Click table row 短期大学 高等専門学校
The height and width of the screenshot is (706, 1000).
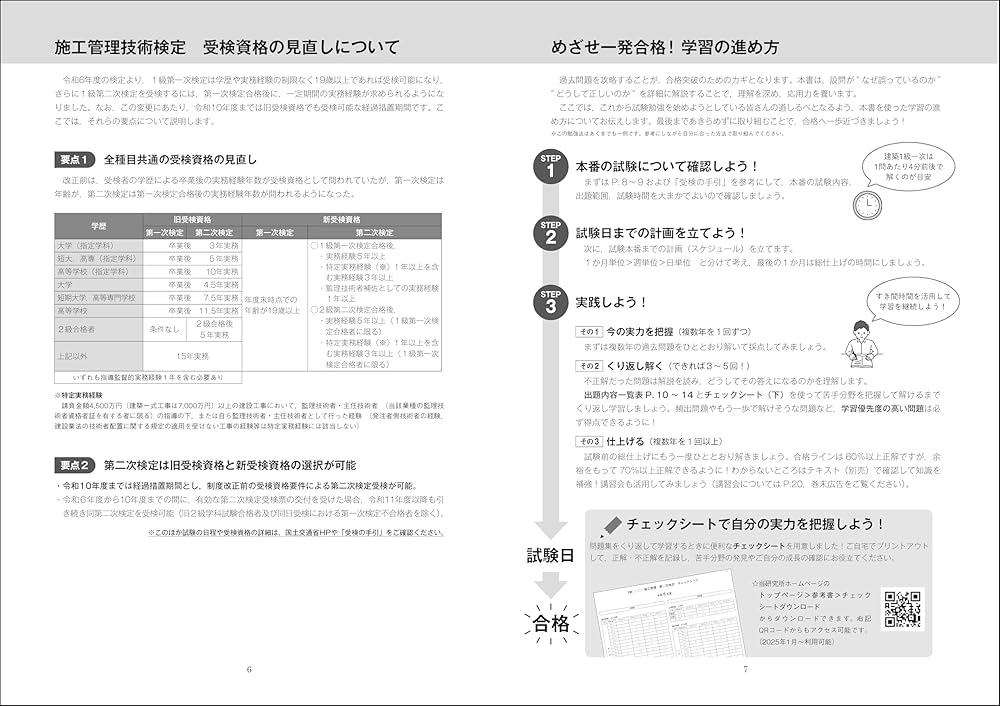click(148, 298)
